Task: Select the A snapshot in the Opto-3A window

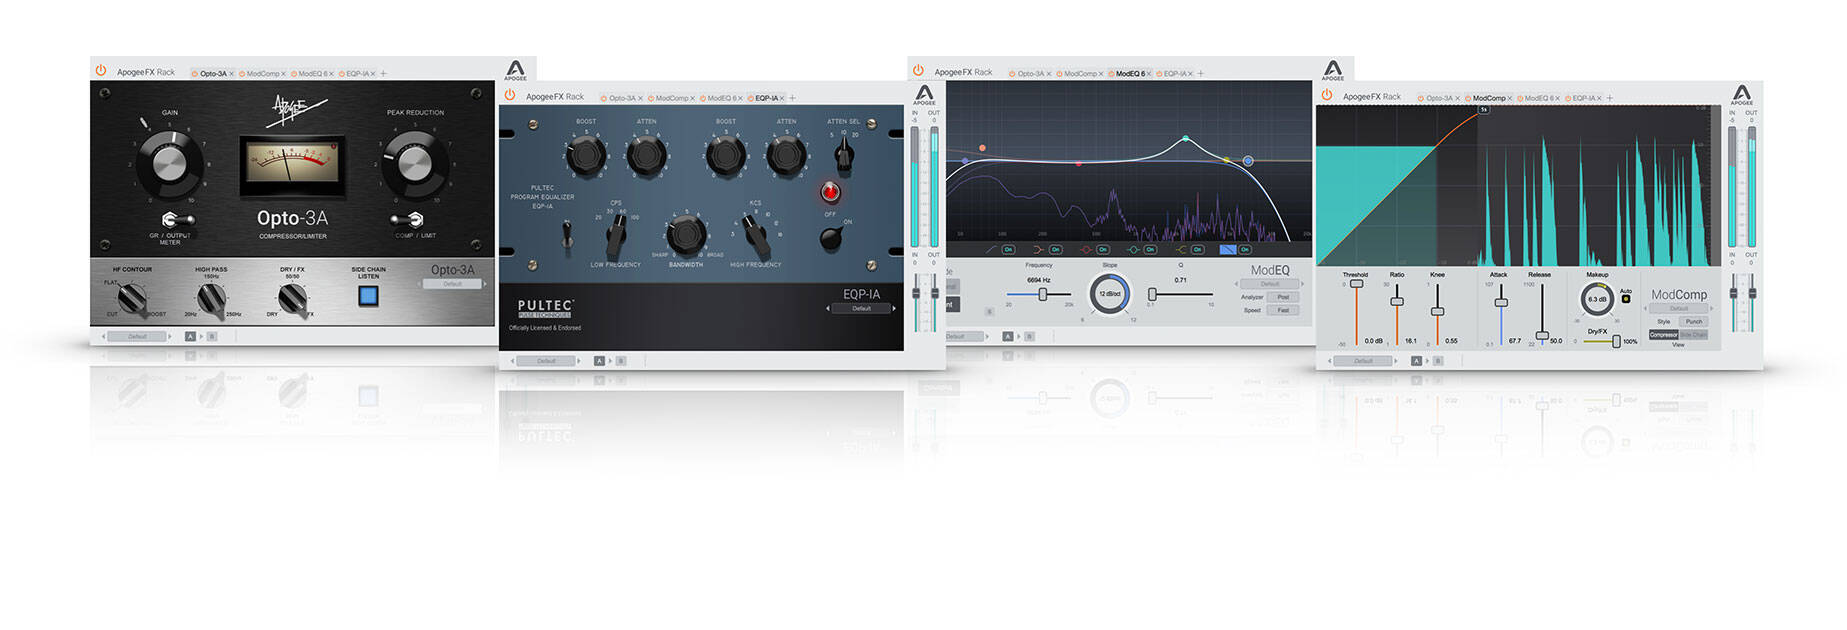Action: pyautogui.click(x=190, y=336)
